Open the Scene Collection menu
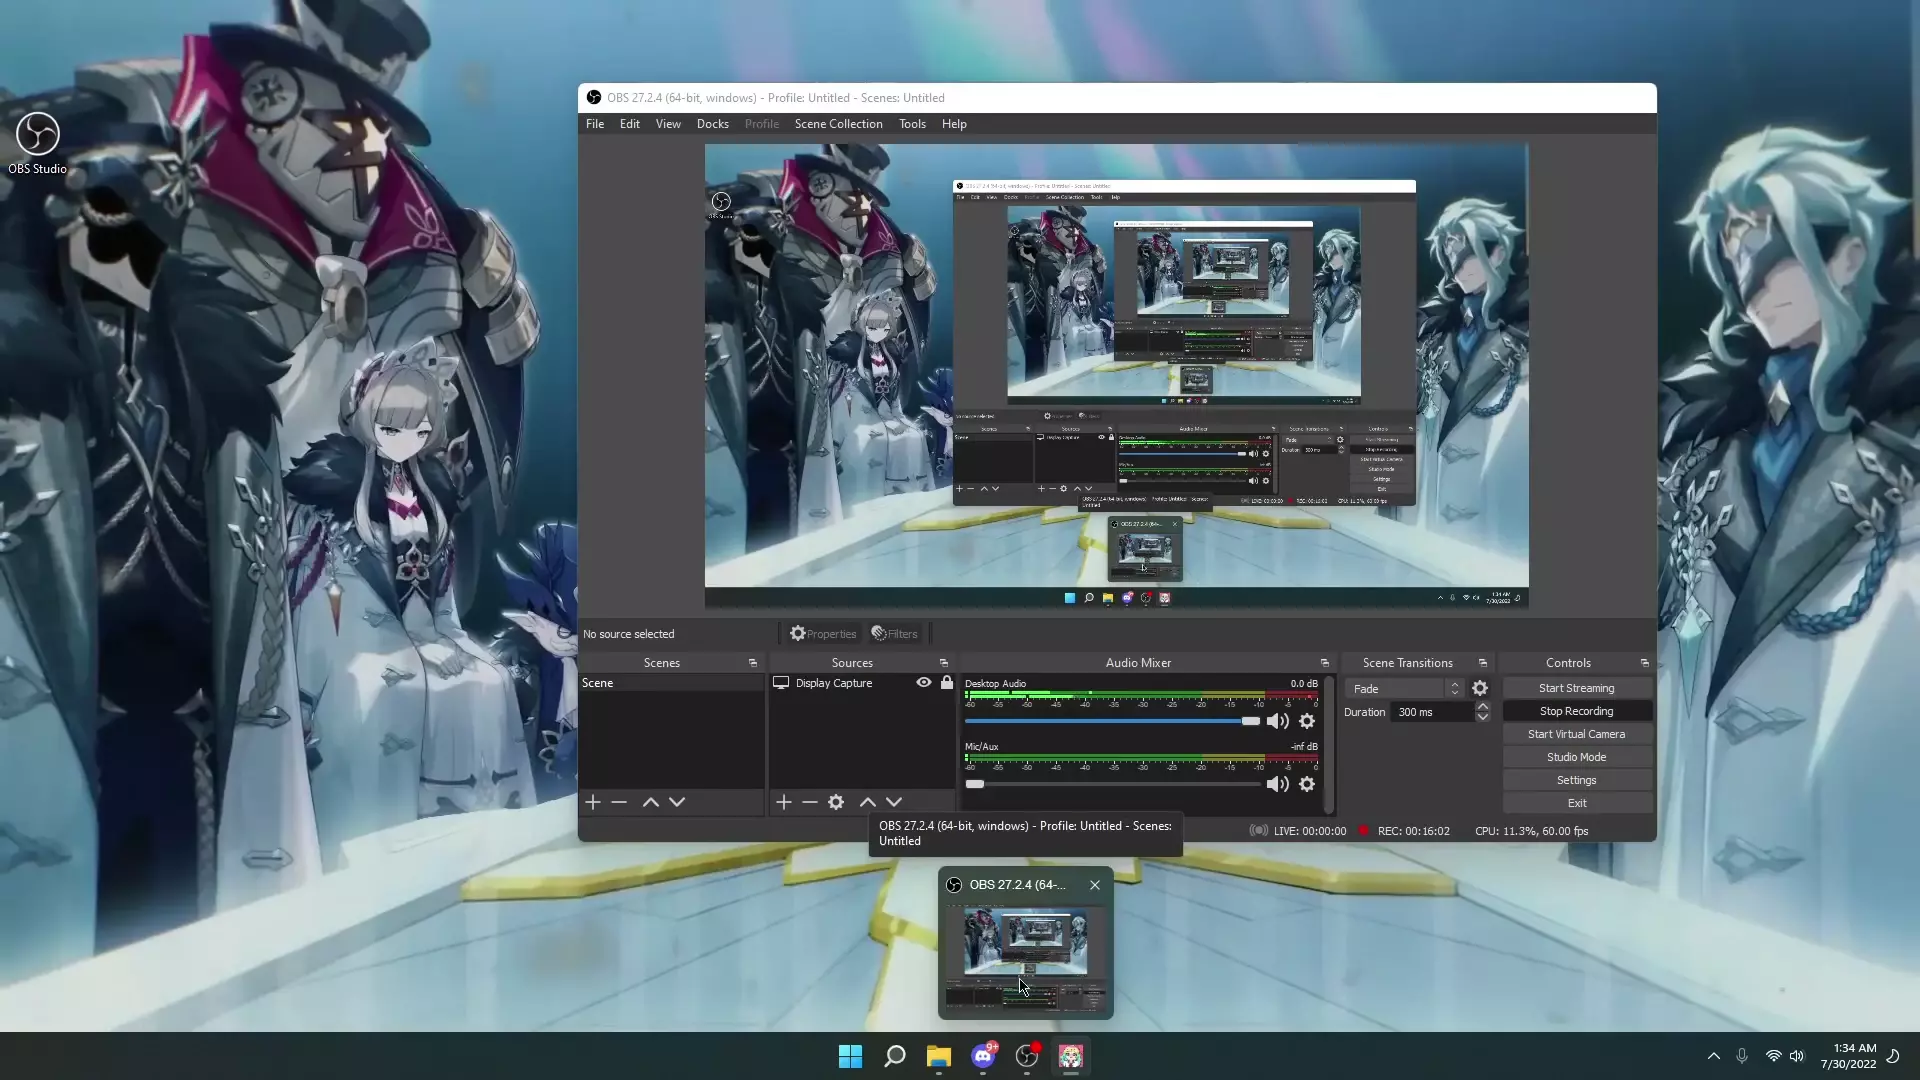1920x1080 pixels. click(x=838, y=124)
